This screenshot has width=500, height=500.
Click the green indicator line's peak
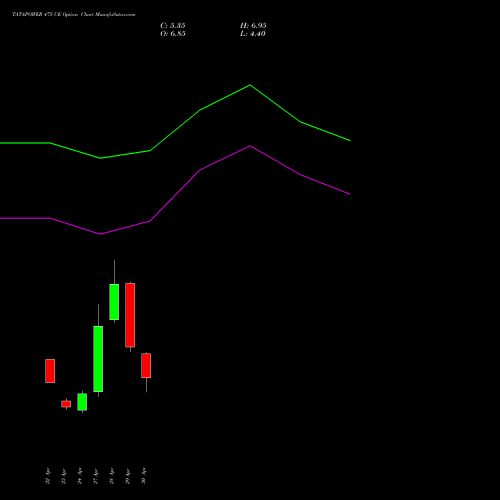250,85
